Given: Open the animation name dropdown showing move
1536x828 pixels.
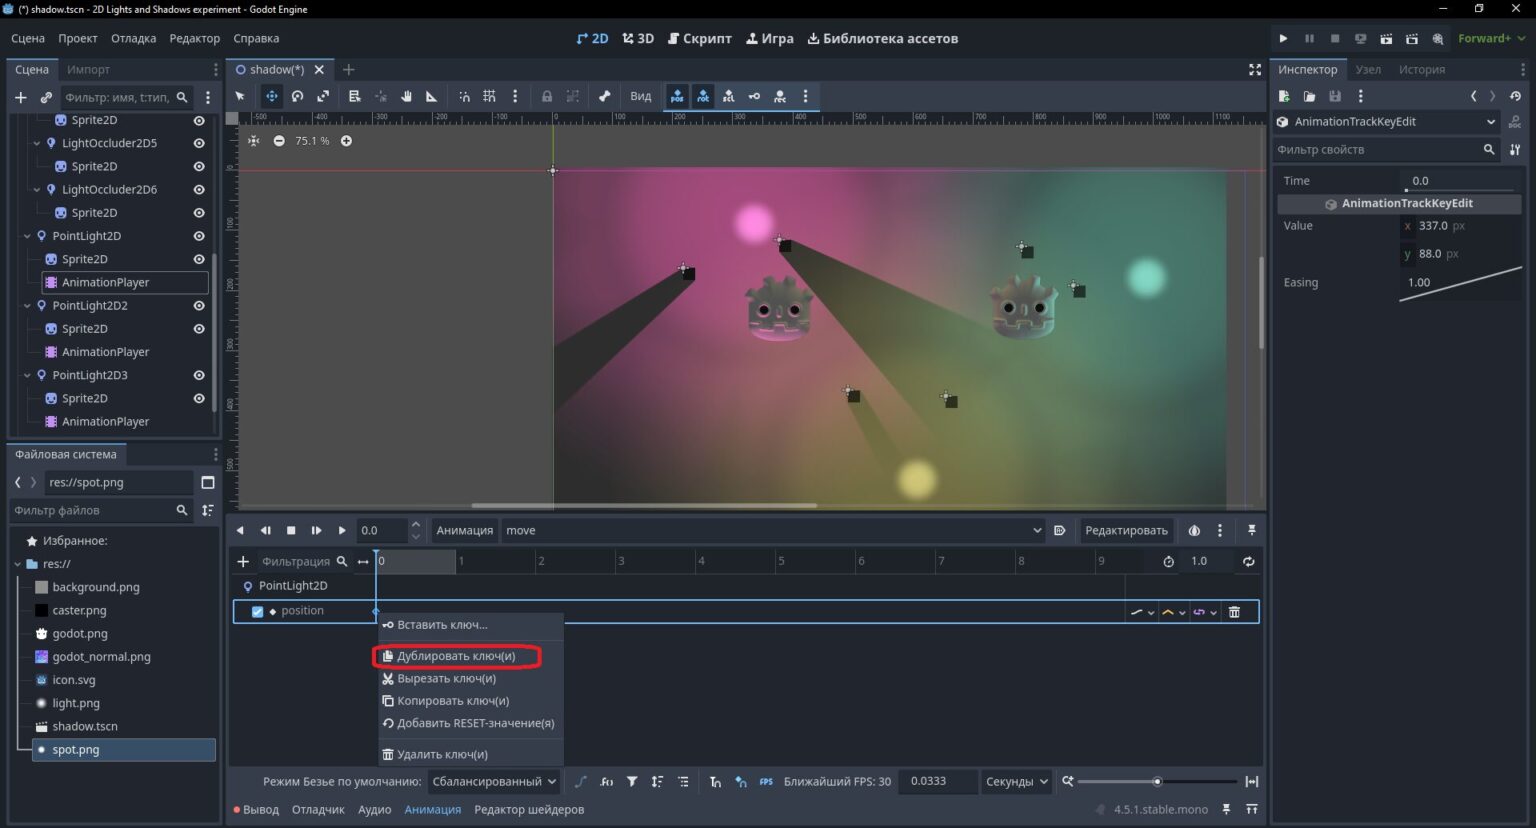Looking at the screenshot, I should 773,530.
